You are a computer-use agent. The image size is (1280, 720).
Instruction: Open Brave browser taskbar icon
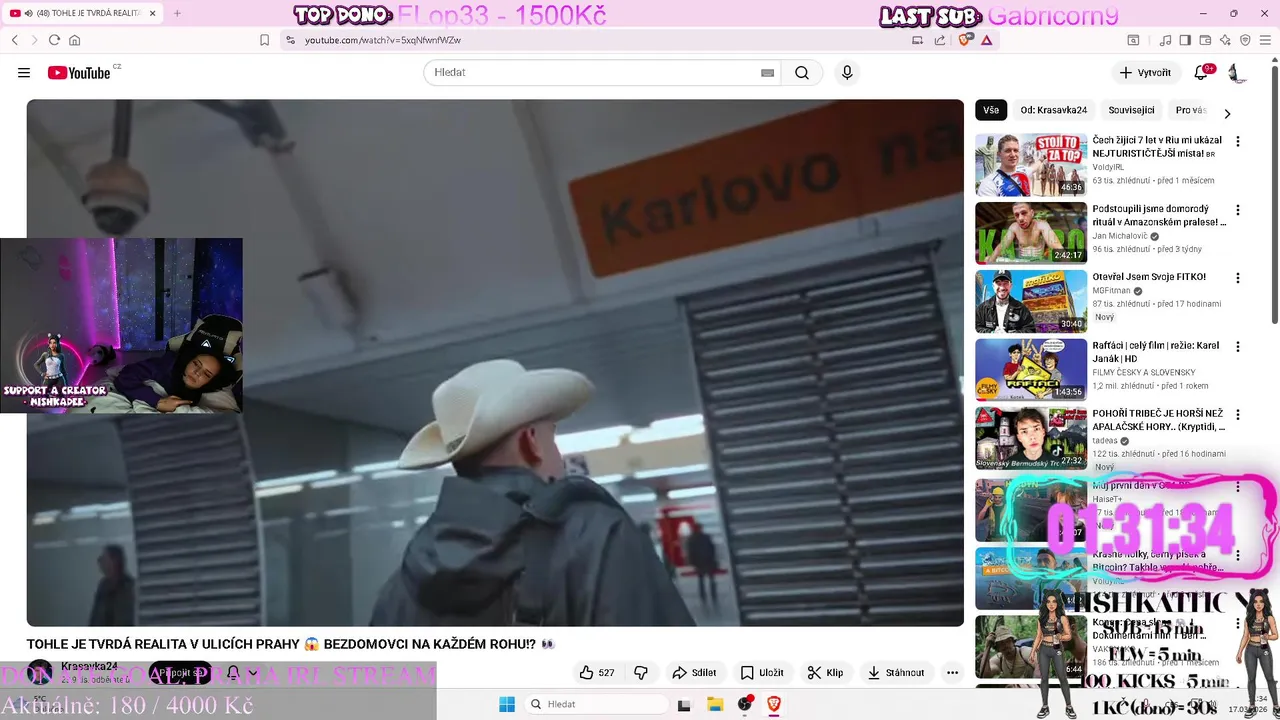tap(773, 704)
